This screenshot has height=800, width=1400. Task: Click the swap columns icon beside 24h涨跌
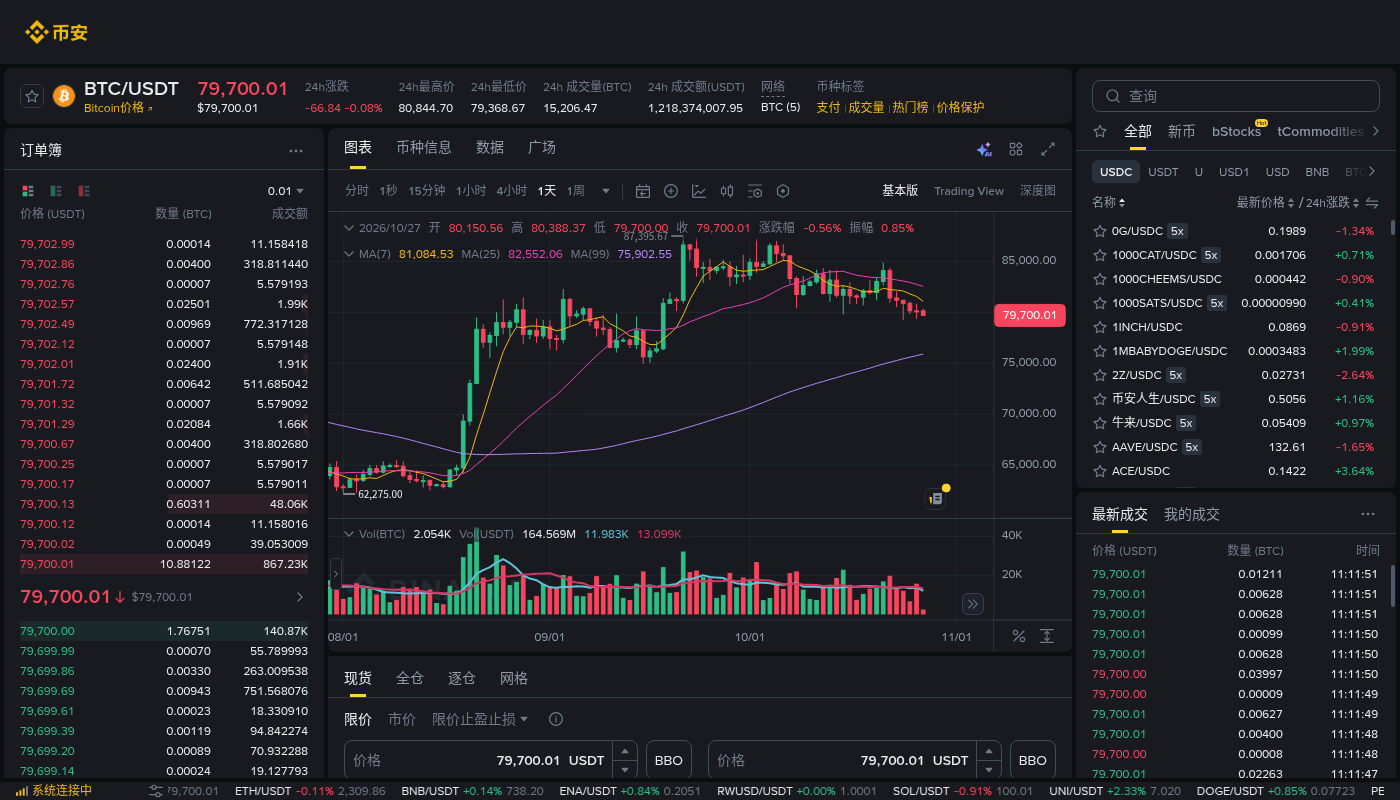(x=1371, y=203)
